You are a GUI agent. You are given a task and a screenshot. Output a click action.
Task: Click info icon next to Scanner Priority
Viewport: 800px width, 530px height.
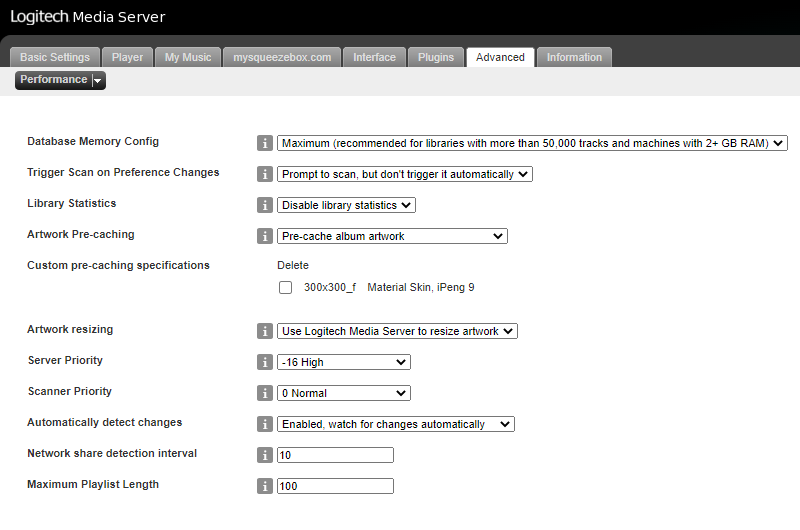[264, 393]
